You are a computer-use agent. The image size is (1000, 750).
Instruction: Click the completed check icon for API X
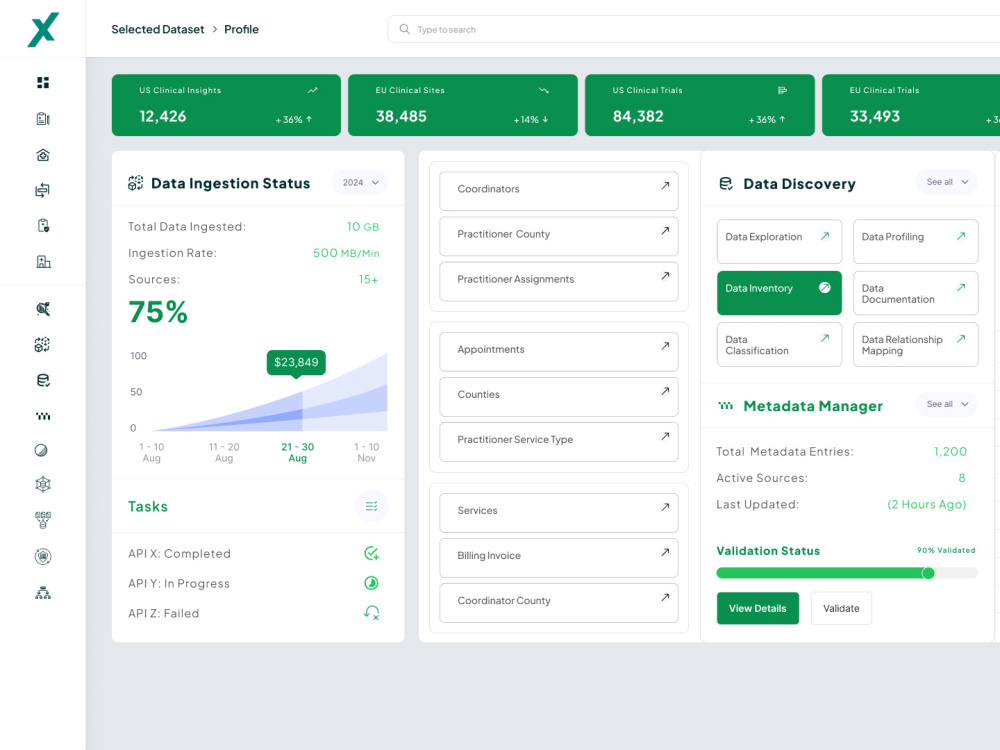tap(371, 554)
